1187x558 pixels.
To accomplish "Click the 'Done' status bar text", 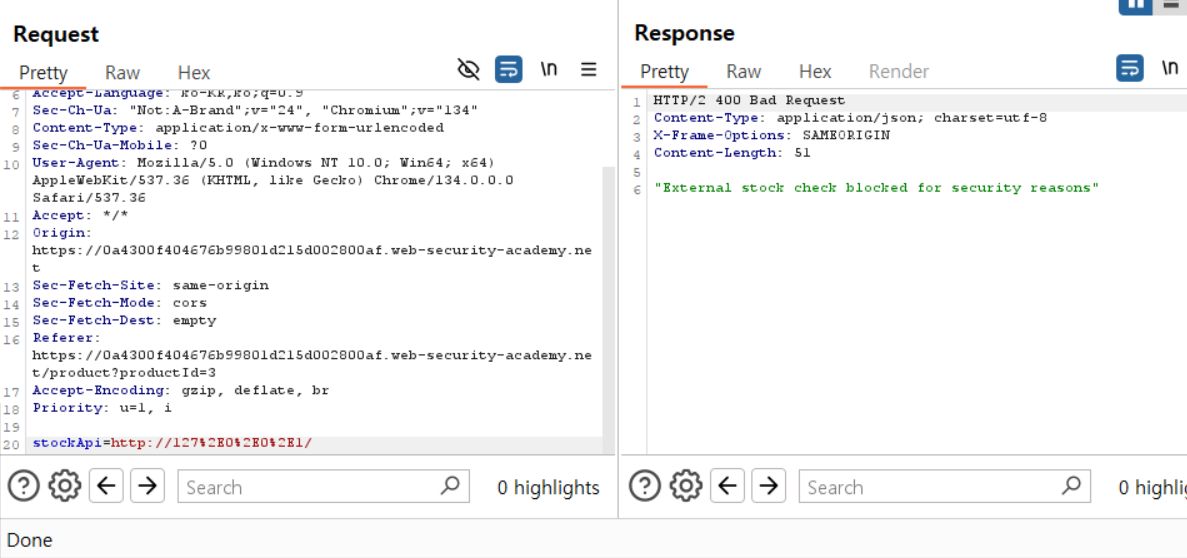I will [30, 541].
